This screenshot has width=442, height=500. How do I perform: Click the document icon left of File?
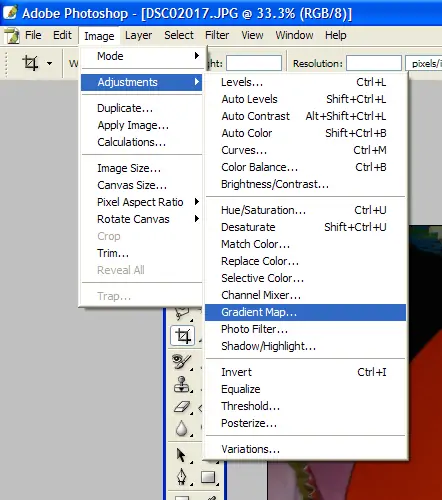click(x=12, y=36)
